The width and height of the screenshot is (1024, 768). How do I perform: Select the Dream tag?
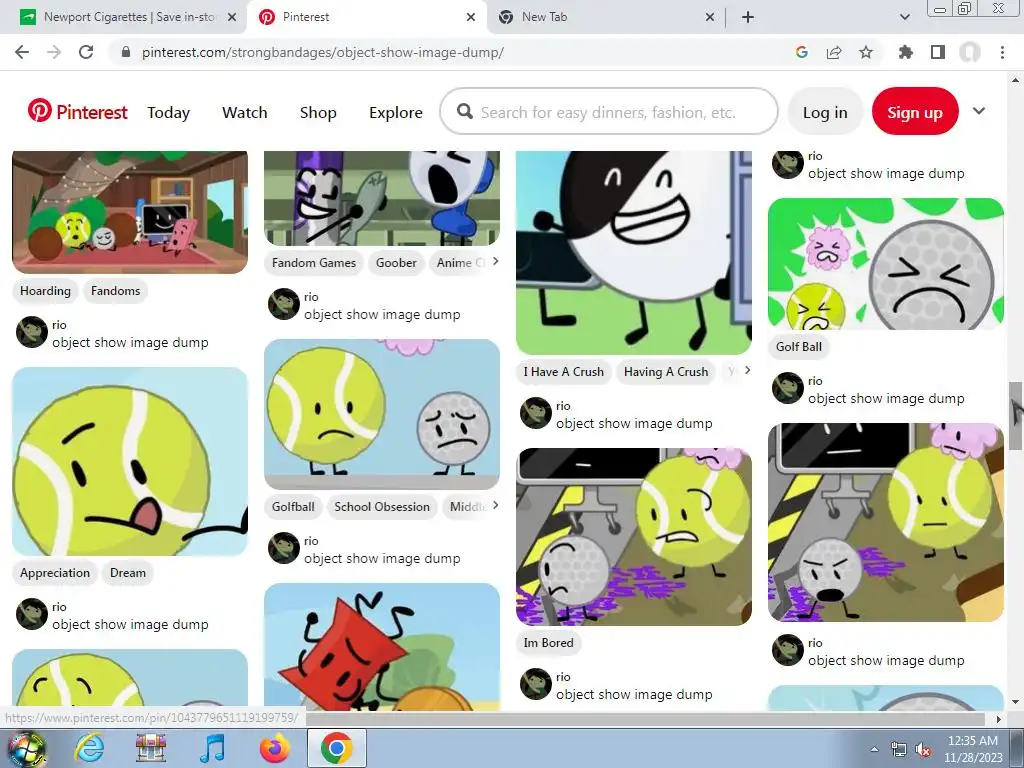click(x=128, y=573)
